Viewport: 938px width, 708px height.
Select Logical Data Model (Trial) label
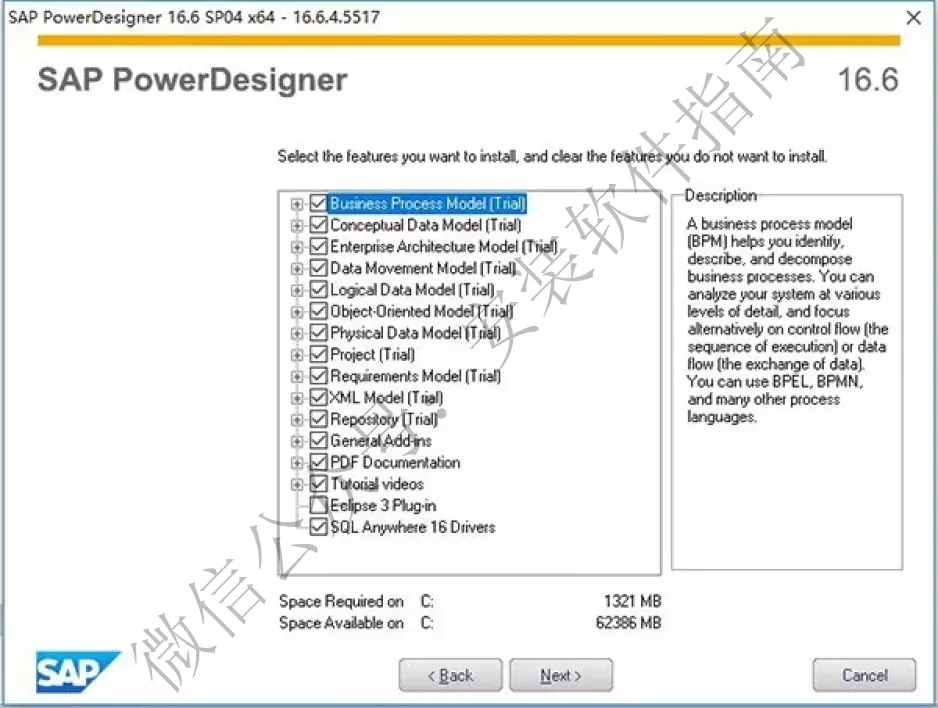coord(412,289)
